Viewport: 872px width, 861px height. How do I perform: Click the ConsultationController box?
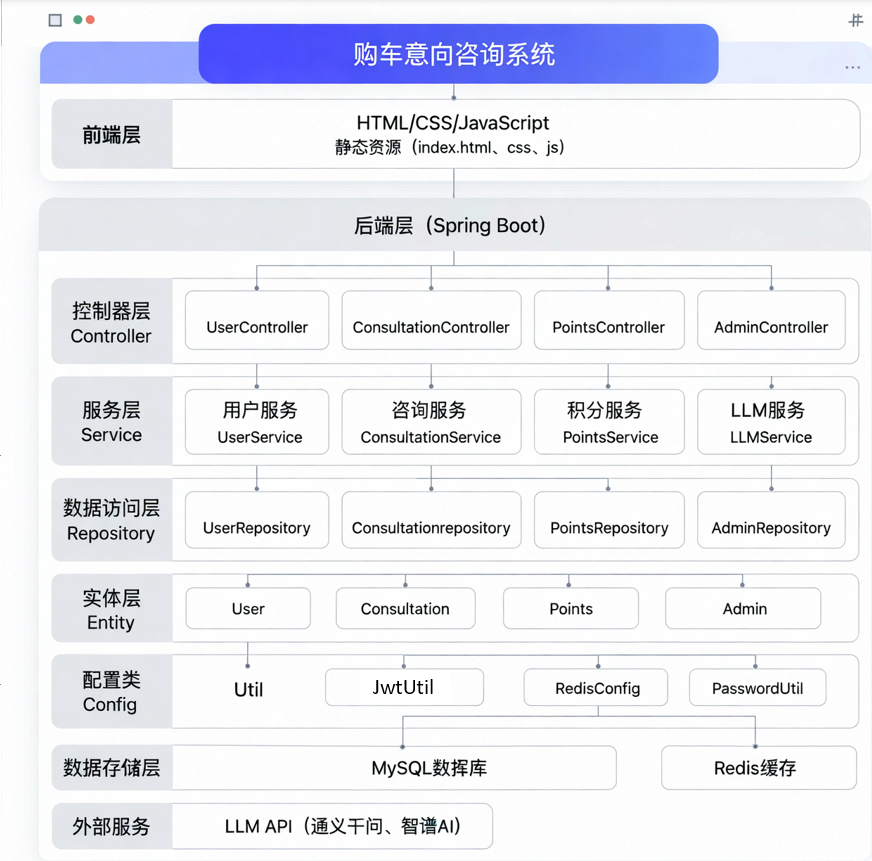pos(432,320)
